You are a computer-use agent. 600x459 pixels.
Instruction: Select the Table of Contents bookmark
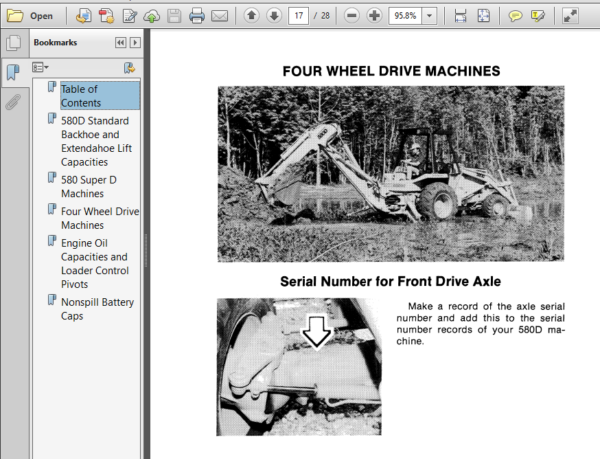pos(100,96)
